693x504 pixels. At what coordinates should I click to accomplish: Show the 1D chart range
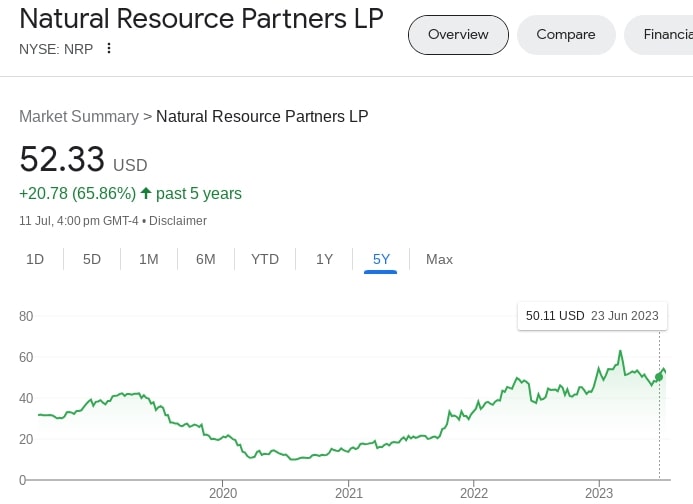coord(35,259)
